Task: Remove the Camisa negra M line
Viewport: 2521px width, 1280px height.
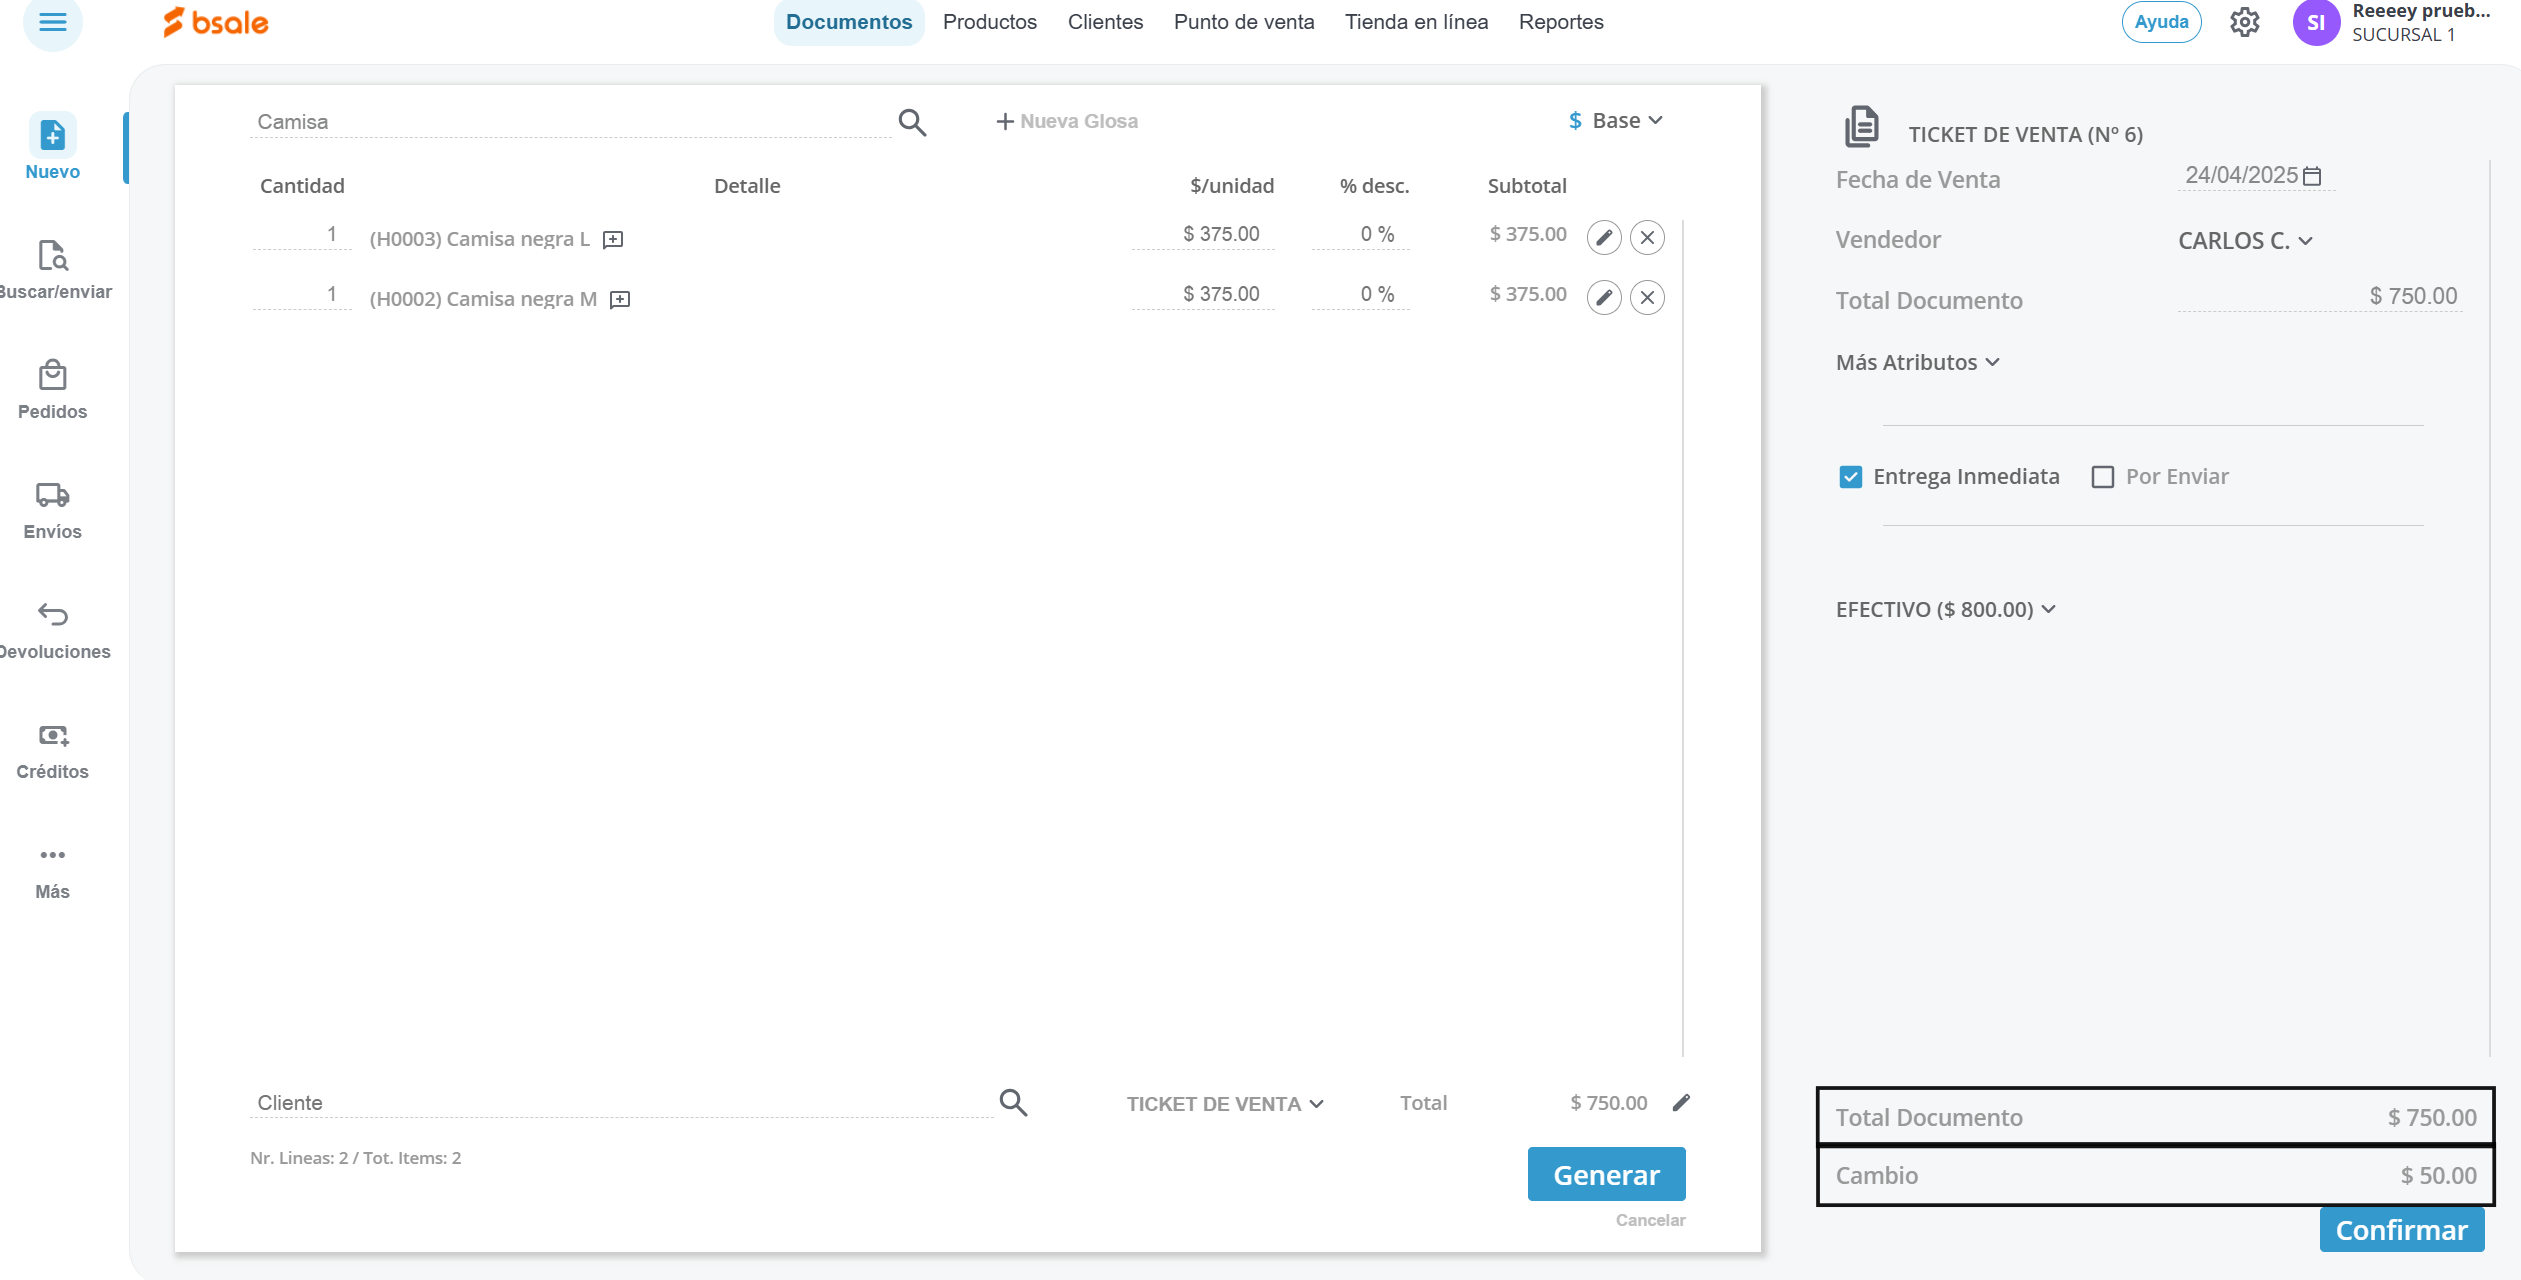Action: (x=1647, y=298)
